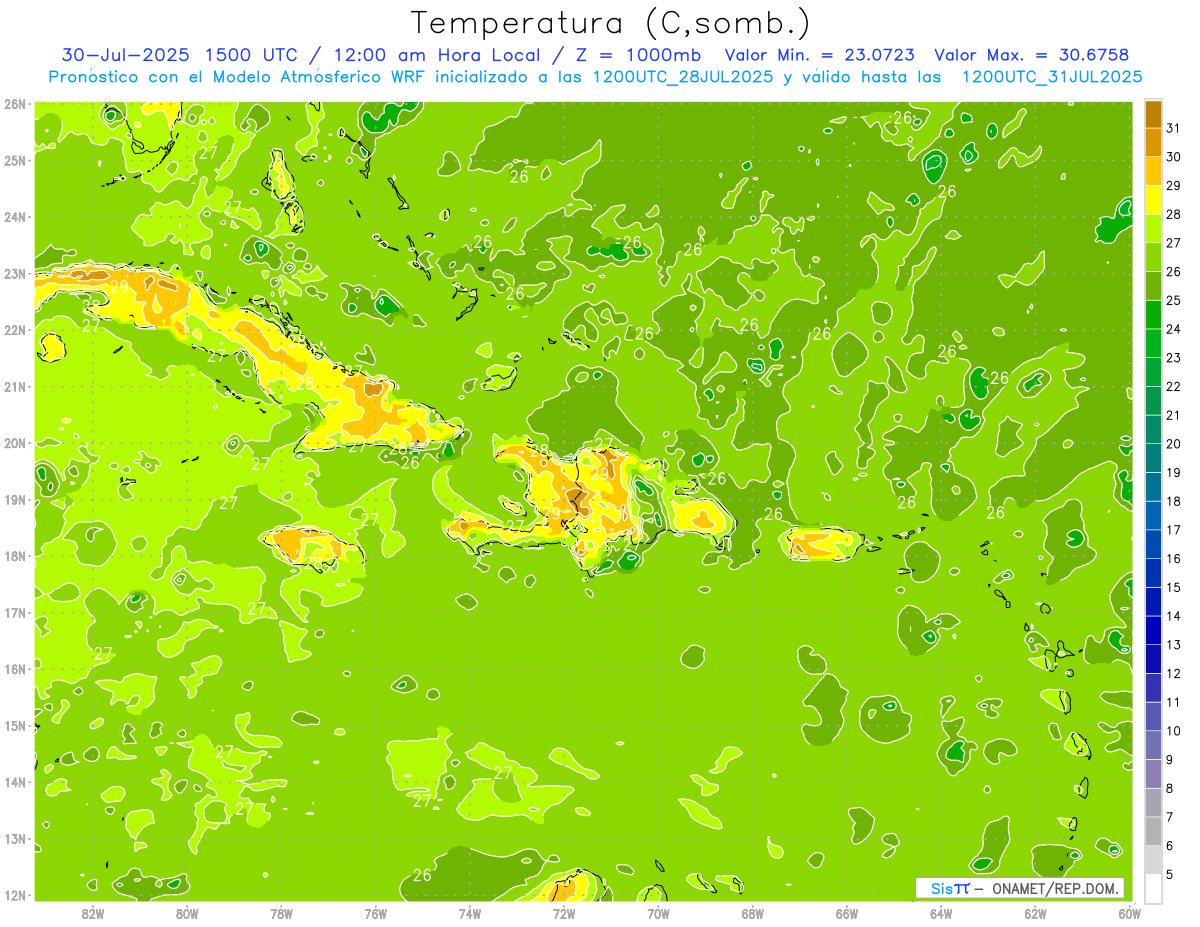Click the legend value label '27'
Screen dimensions: 1200x927
click(x=1173, y=243)
